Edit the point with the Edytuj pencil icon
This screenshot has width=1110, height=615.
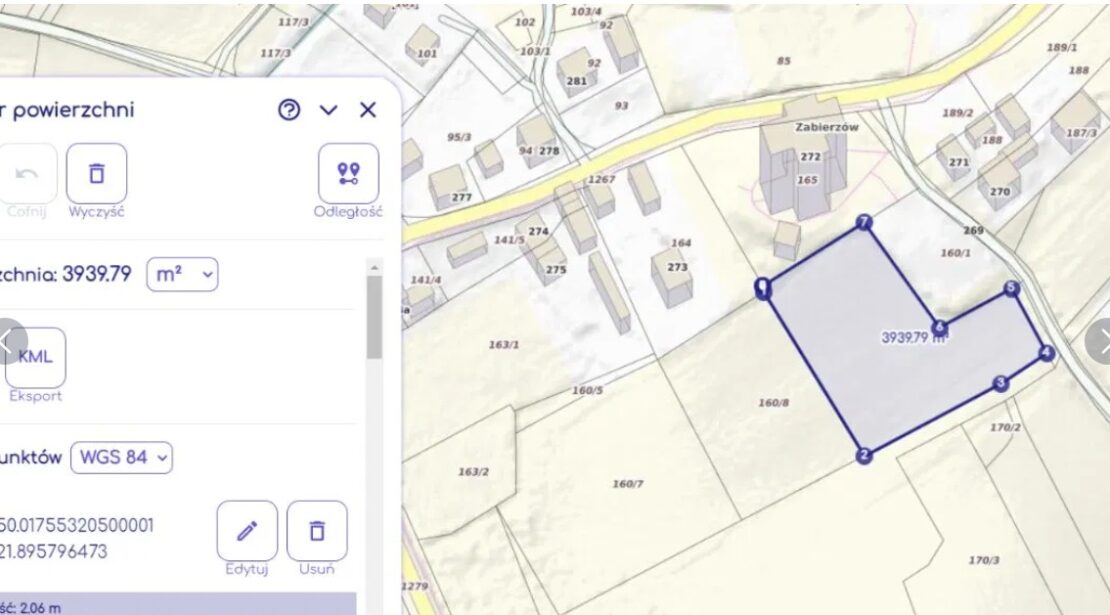(247, 531)
